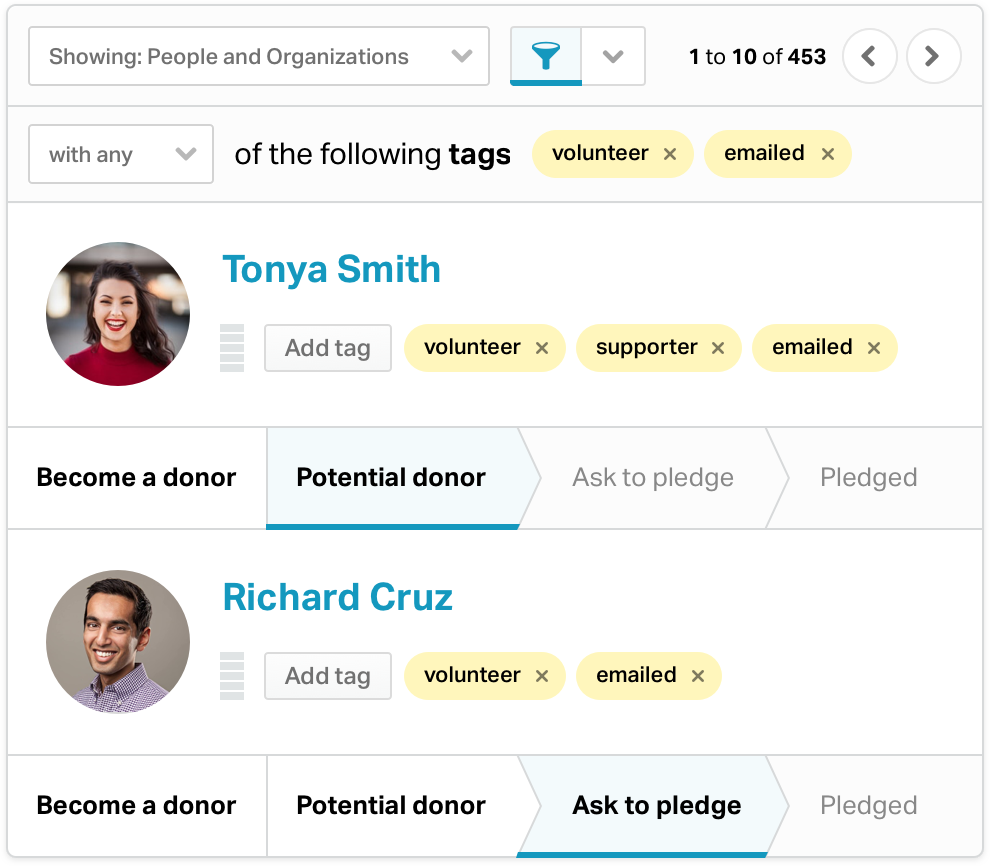Select Pledged step for Richard Cruz
Viewport: 990px width, 866px height.
[x=868, y=806]
